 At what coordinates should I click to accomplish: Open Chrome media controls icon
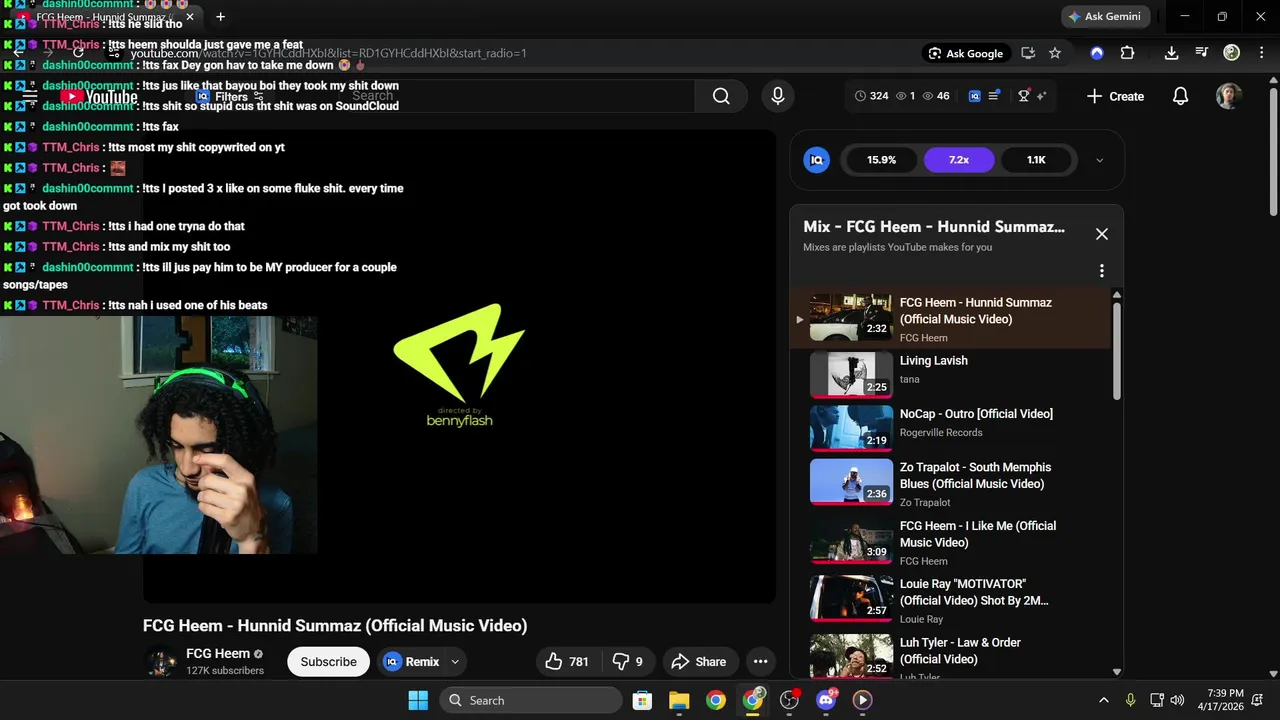pos(1202,53)
